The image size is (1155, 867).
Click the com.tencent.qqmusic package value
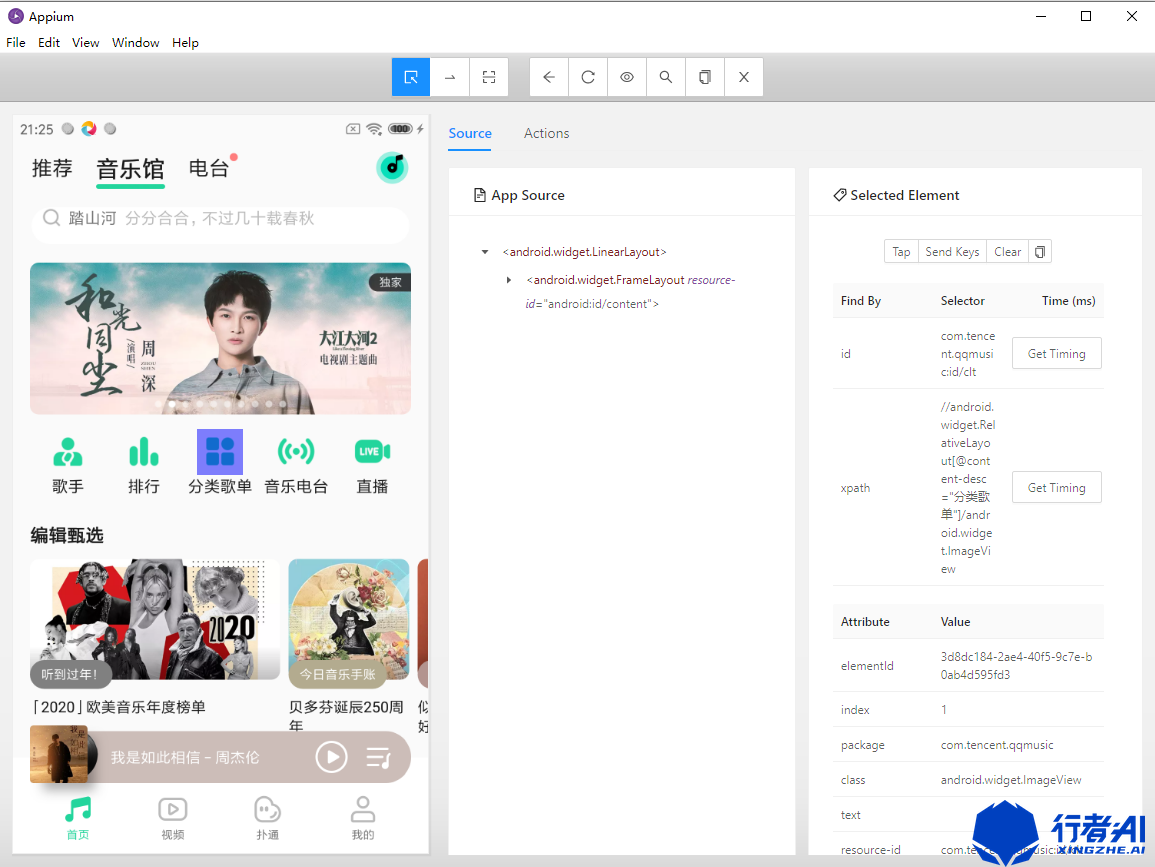coord(997,745)
